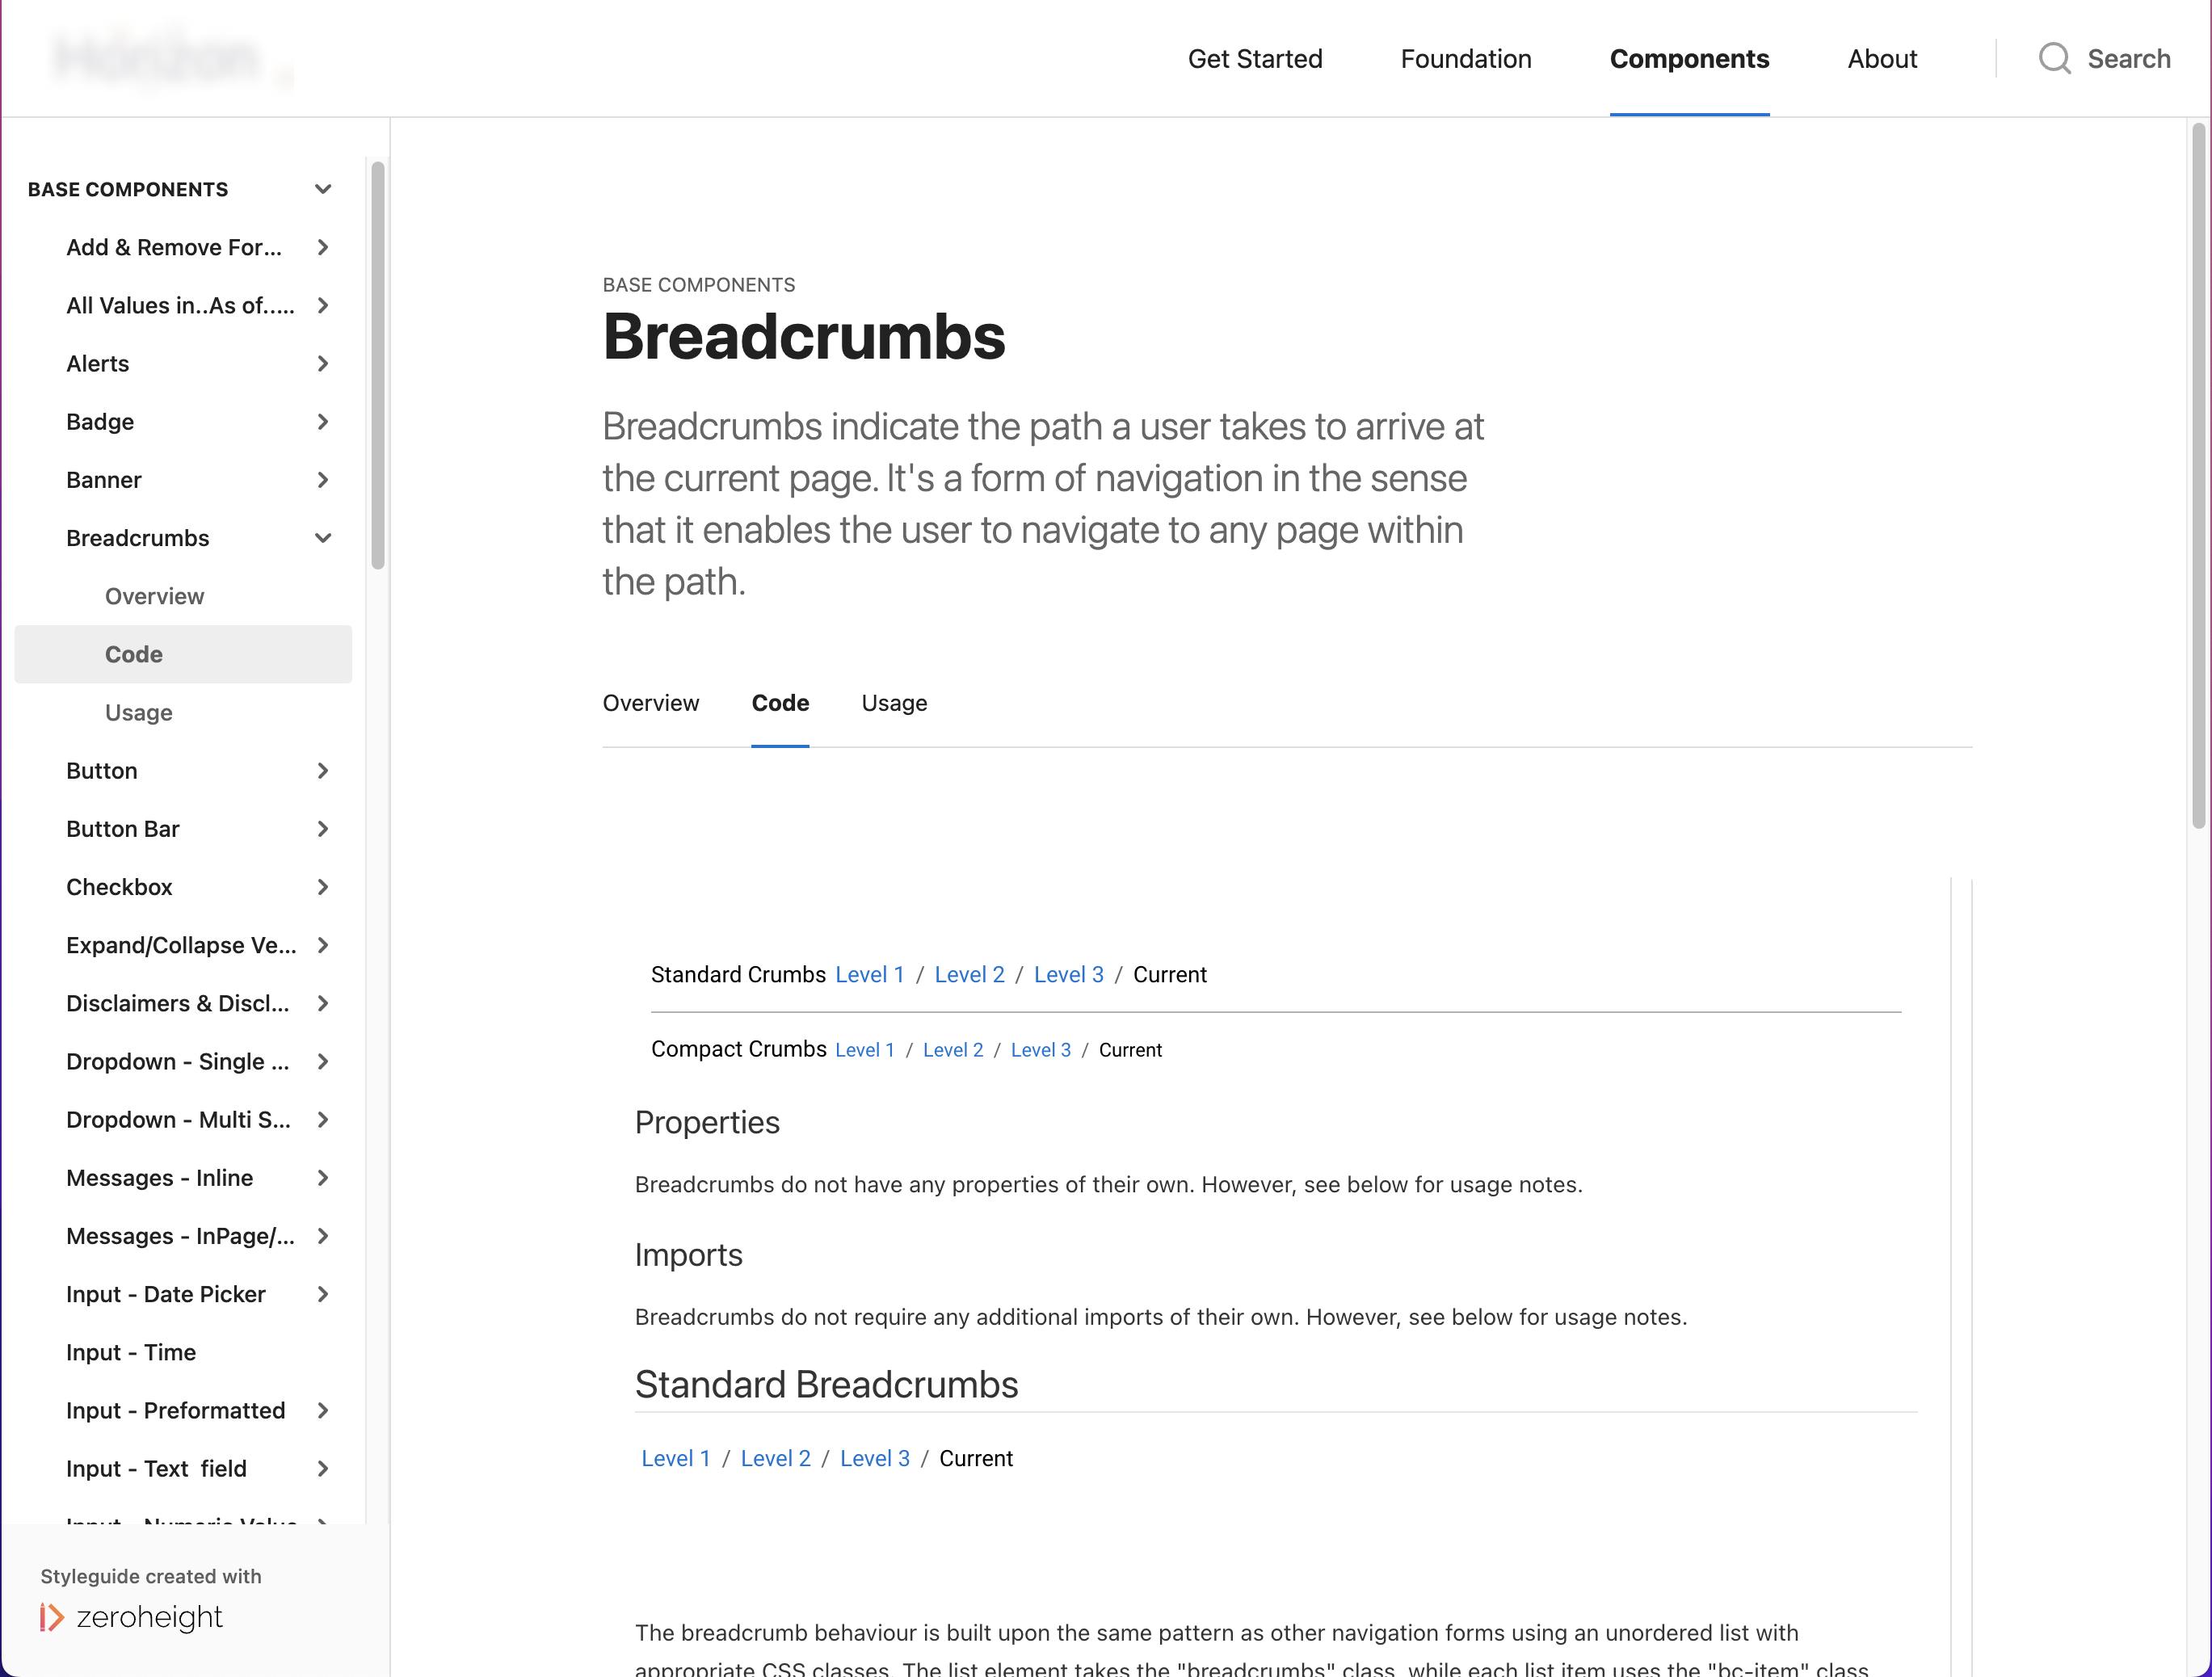Open Foundation in top navigation
The width and height of the screenshot is (2212, 1677).
[x=1465, y=59]
